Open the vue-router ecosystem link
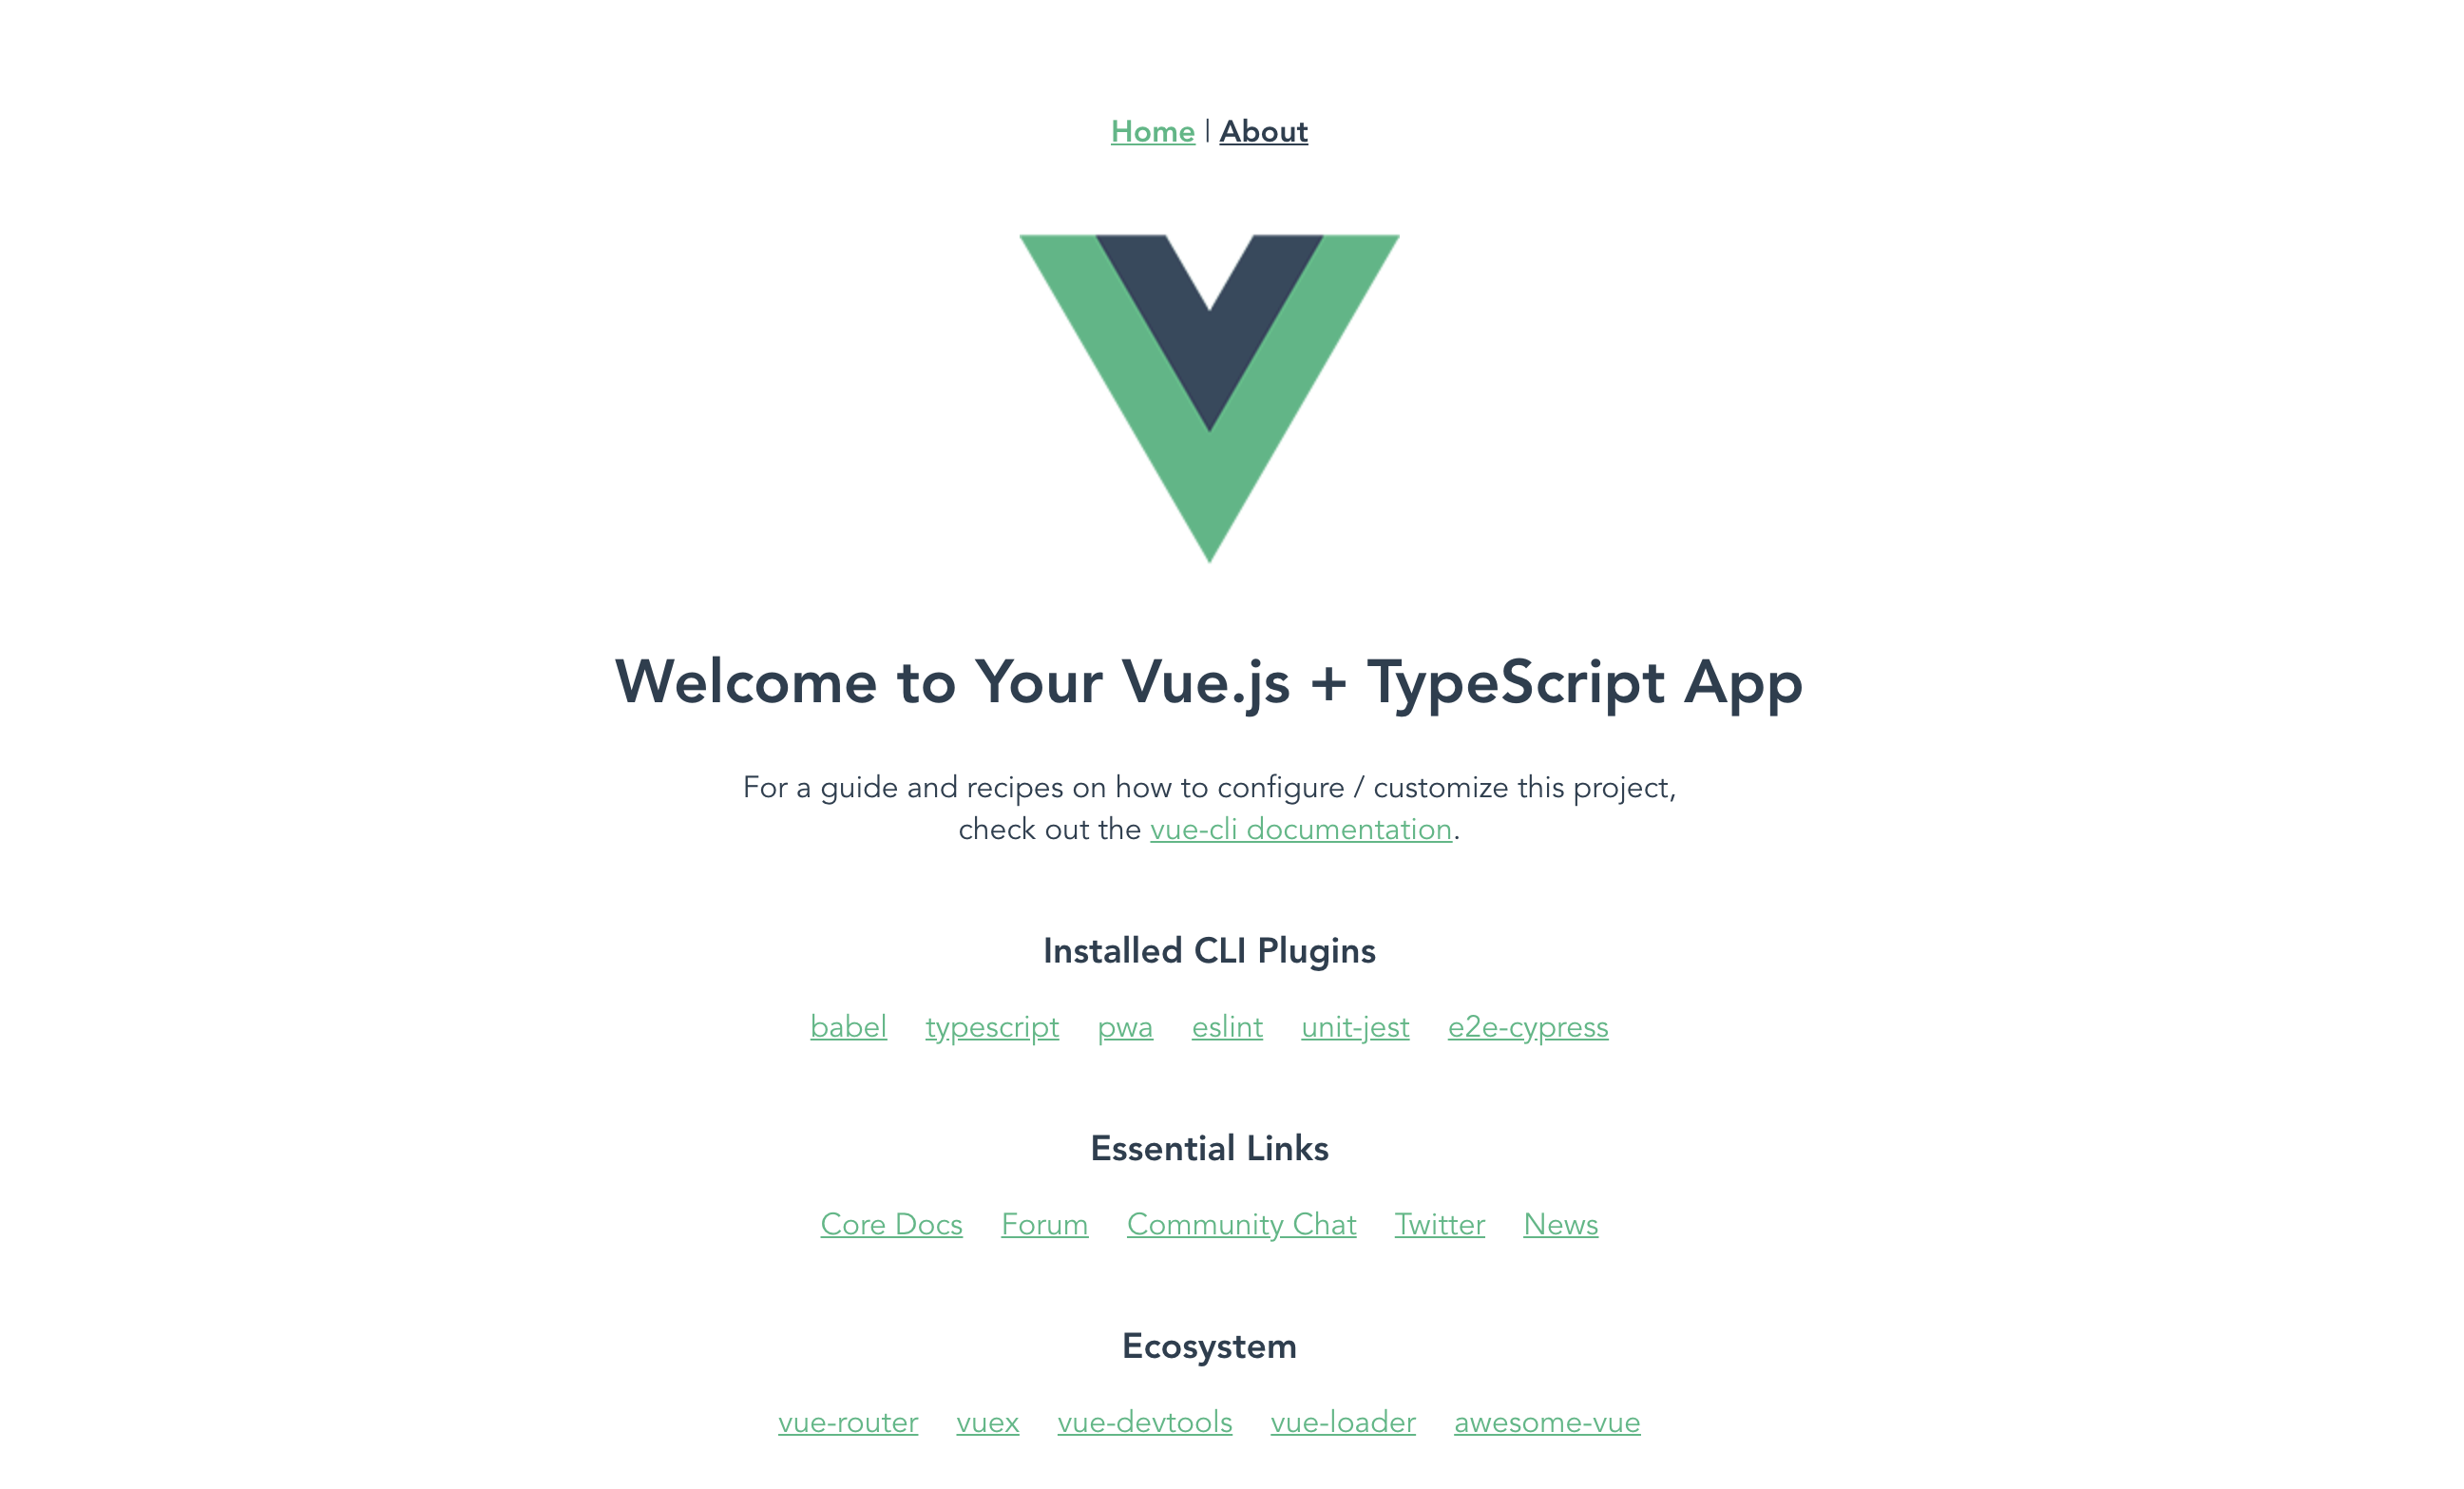The height and width of the screenshot is (1489, 2464). tap(849, 1422)
